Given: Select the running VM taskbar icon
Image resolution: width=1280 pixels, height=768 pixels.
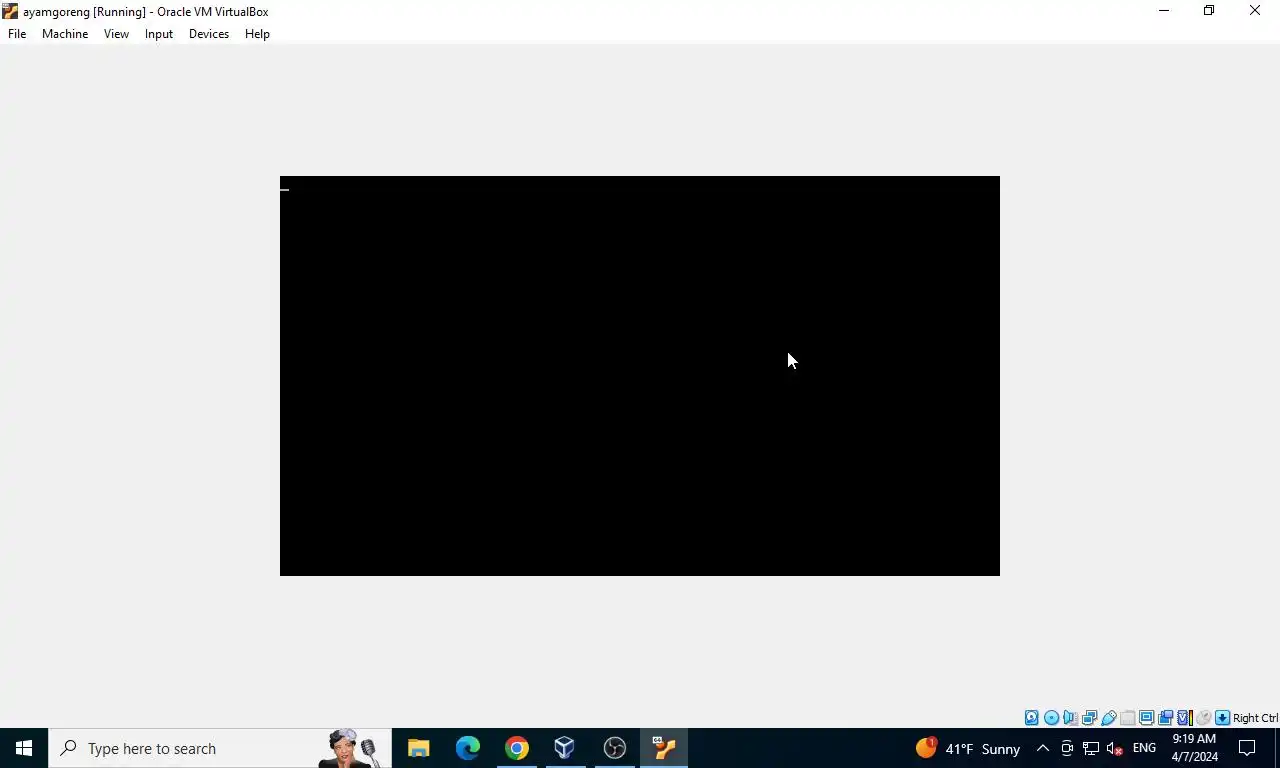Looking at the screenshot, I should pos(664,748).
